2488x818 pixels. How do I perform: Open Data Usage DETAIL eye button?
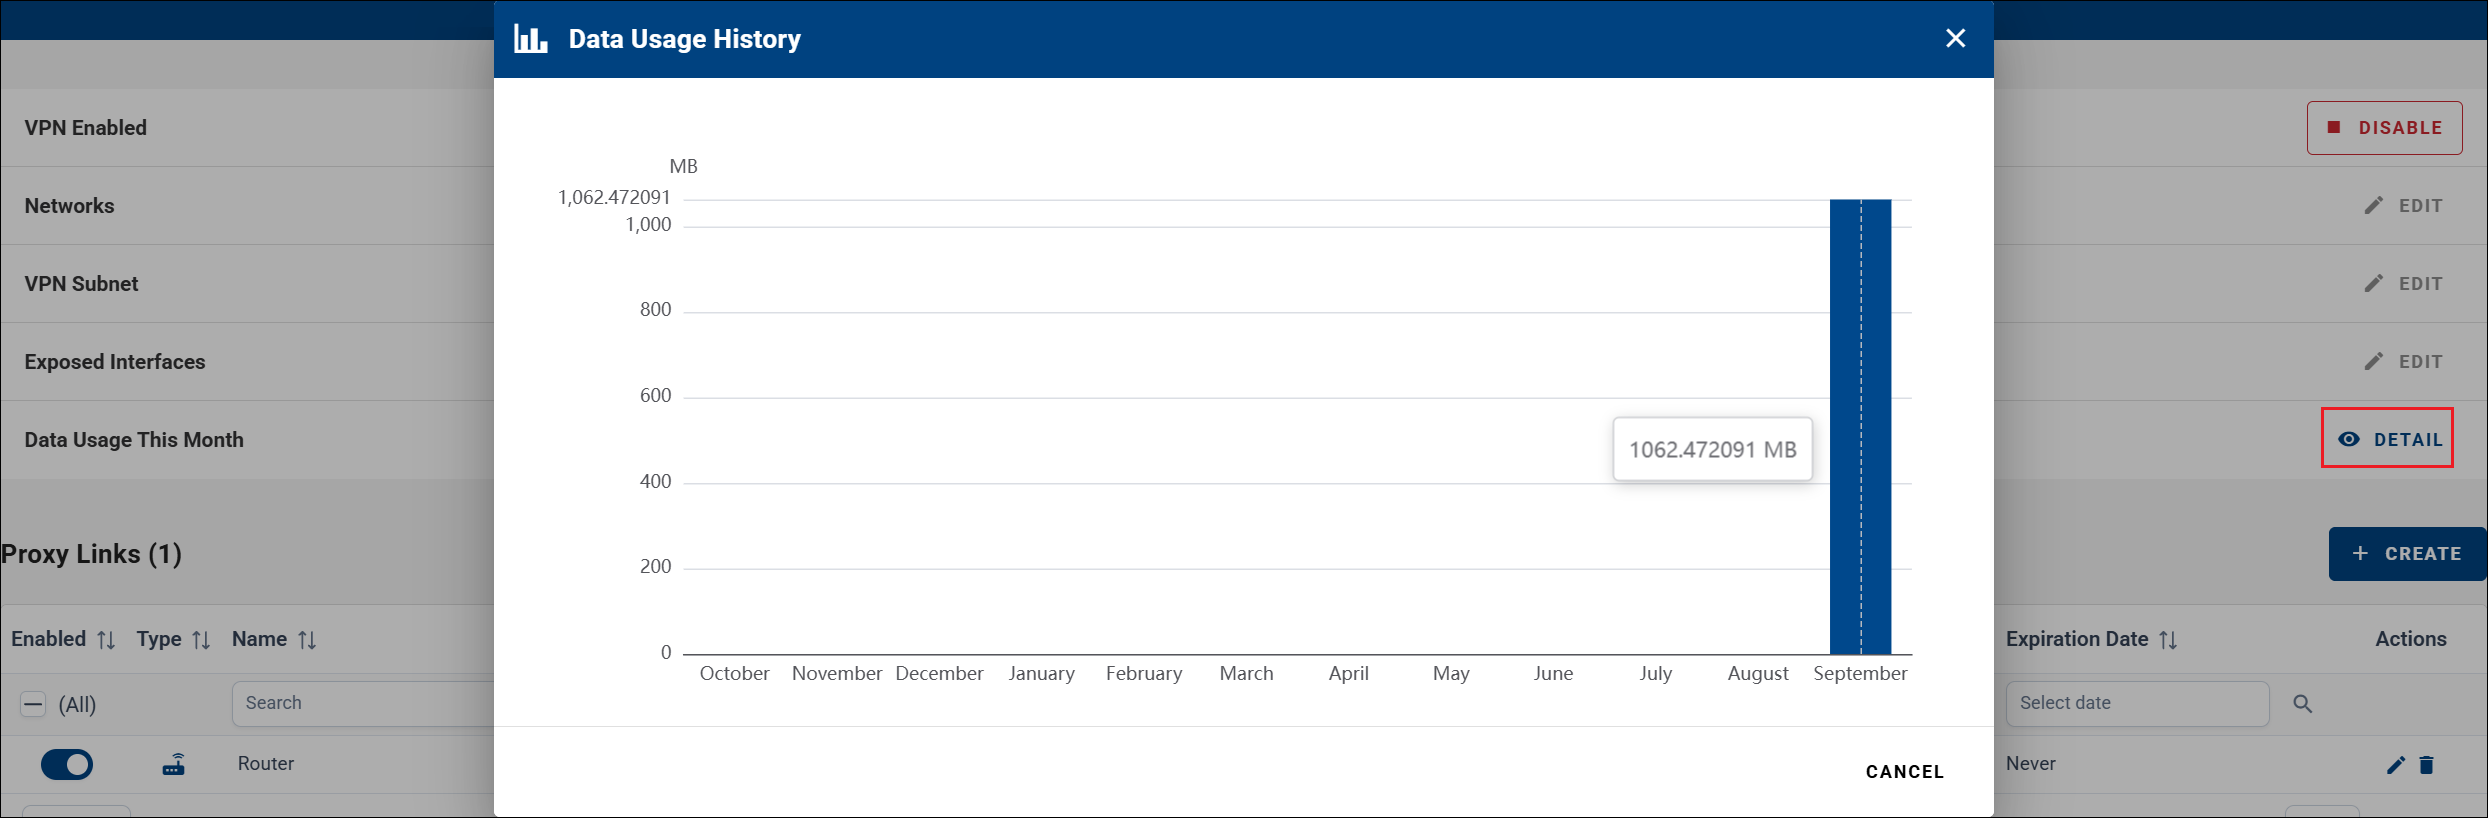coord(2388,439)
